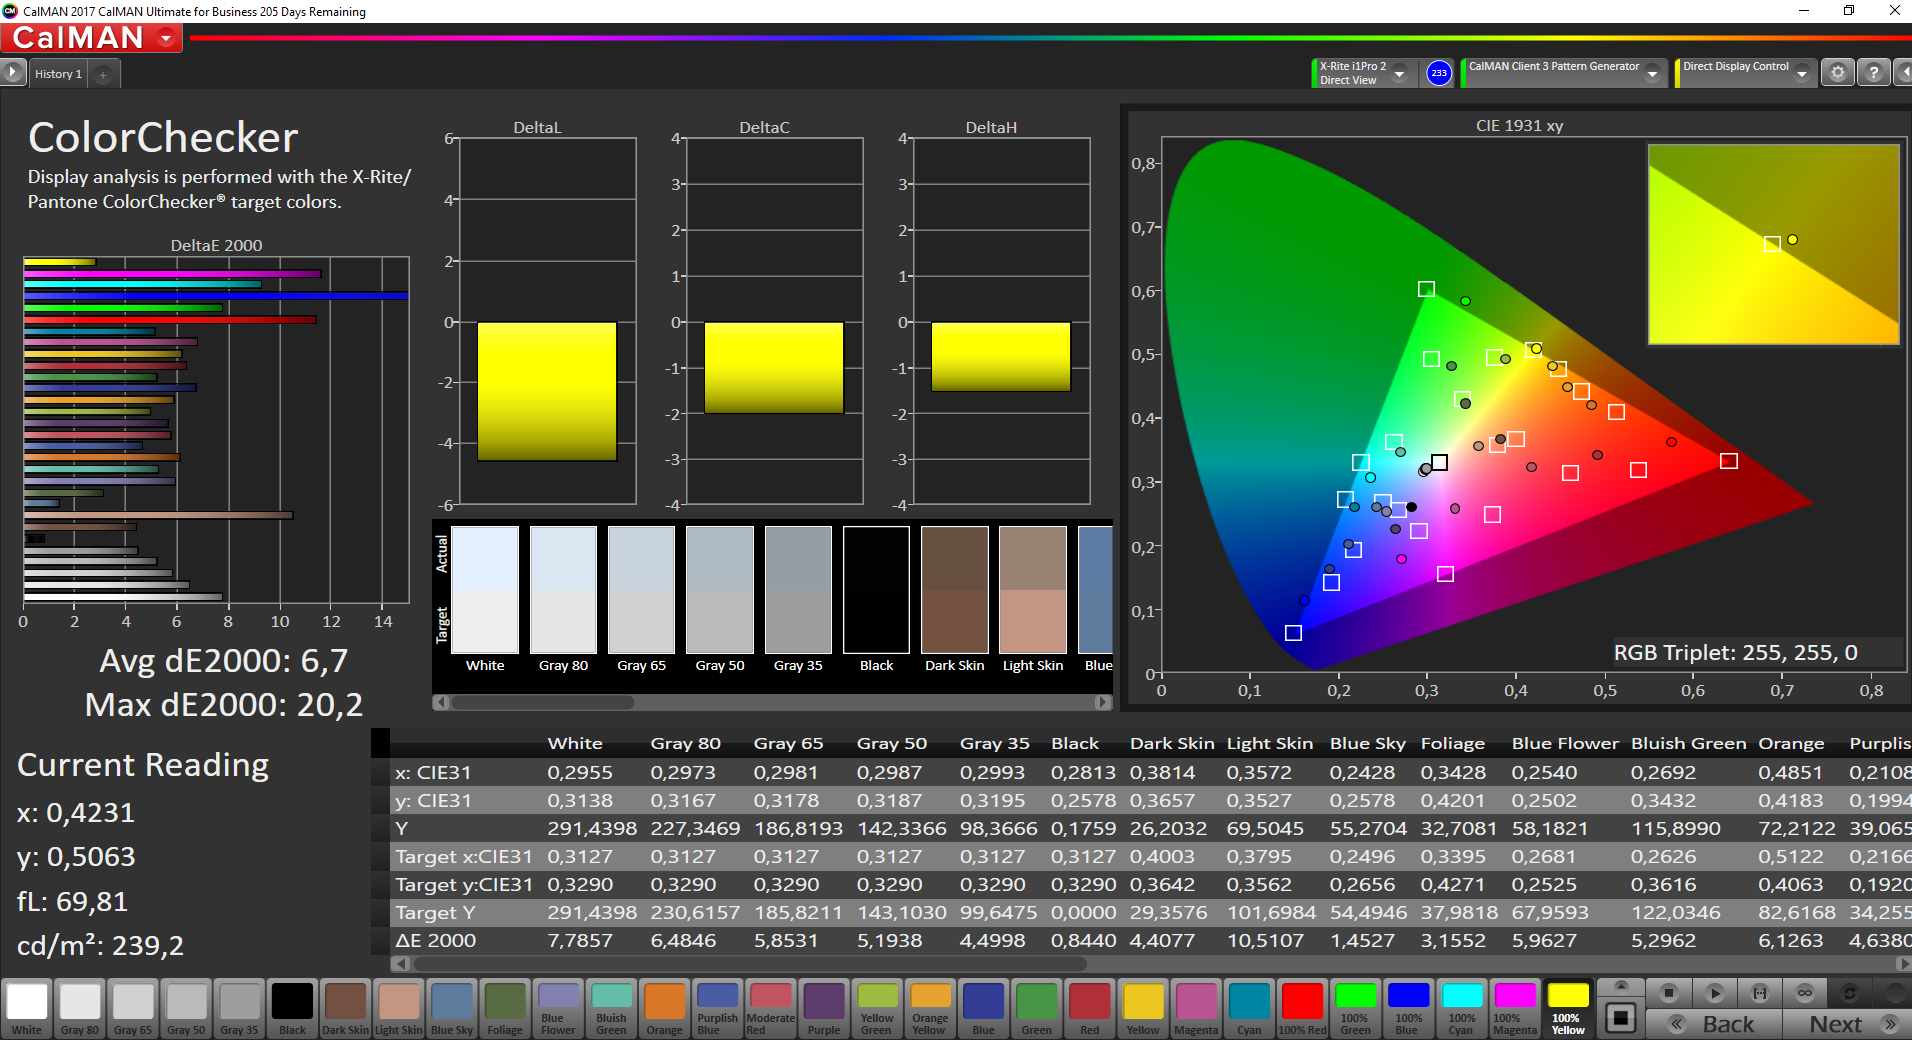Select the Gray 80 patch
Image resolution: width=1912 pixels, height=1040 pixels.
click(80, 1008)
